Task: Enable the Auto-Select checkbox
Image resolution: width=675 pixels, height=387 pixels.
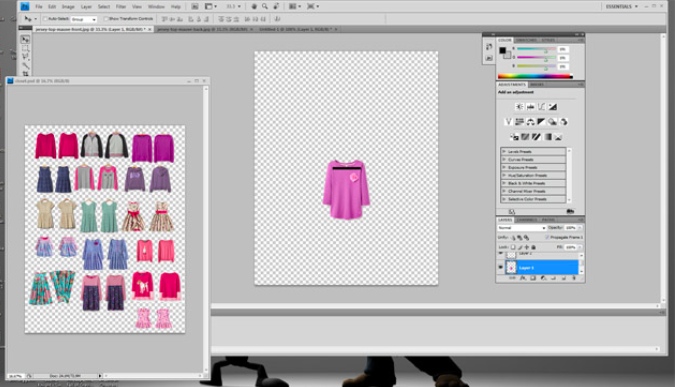Action: pyautogui.click(x=45, y=19)
